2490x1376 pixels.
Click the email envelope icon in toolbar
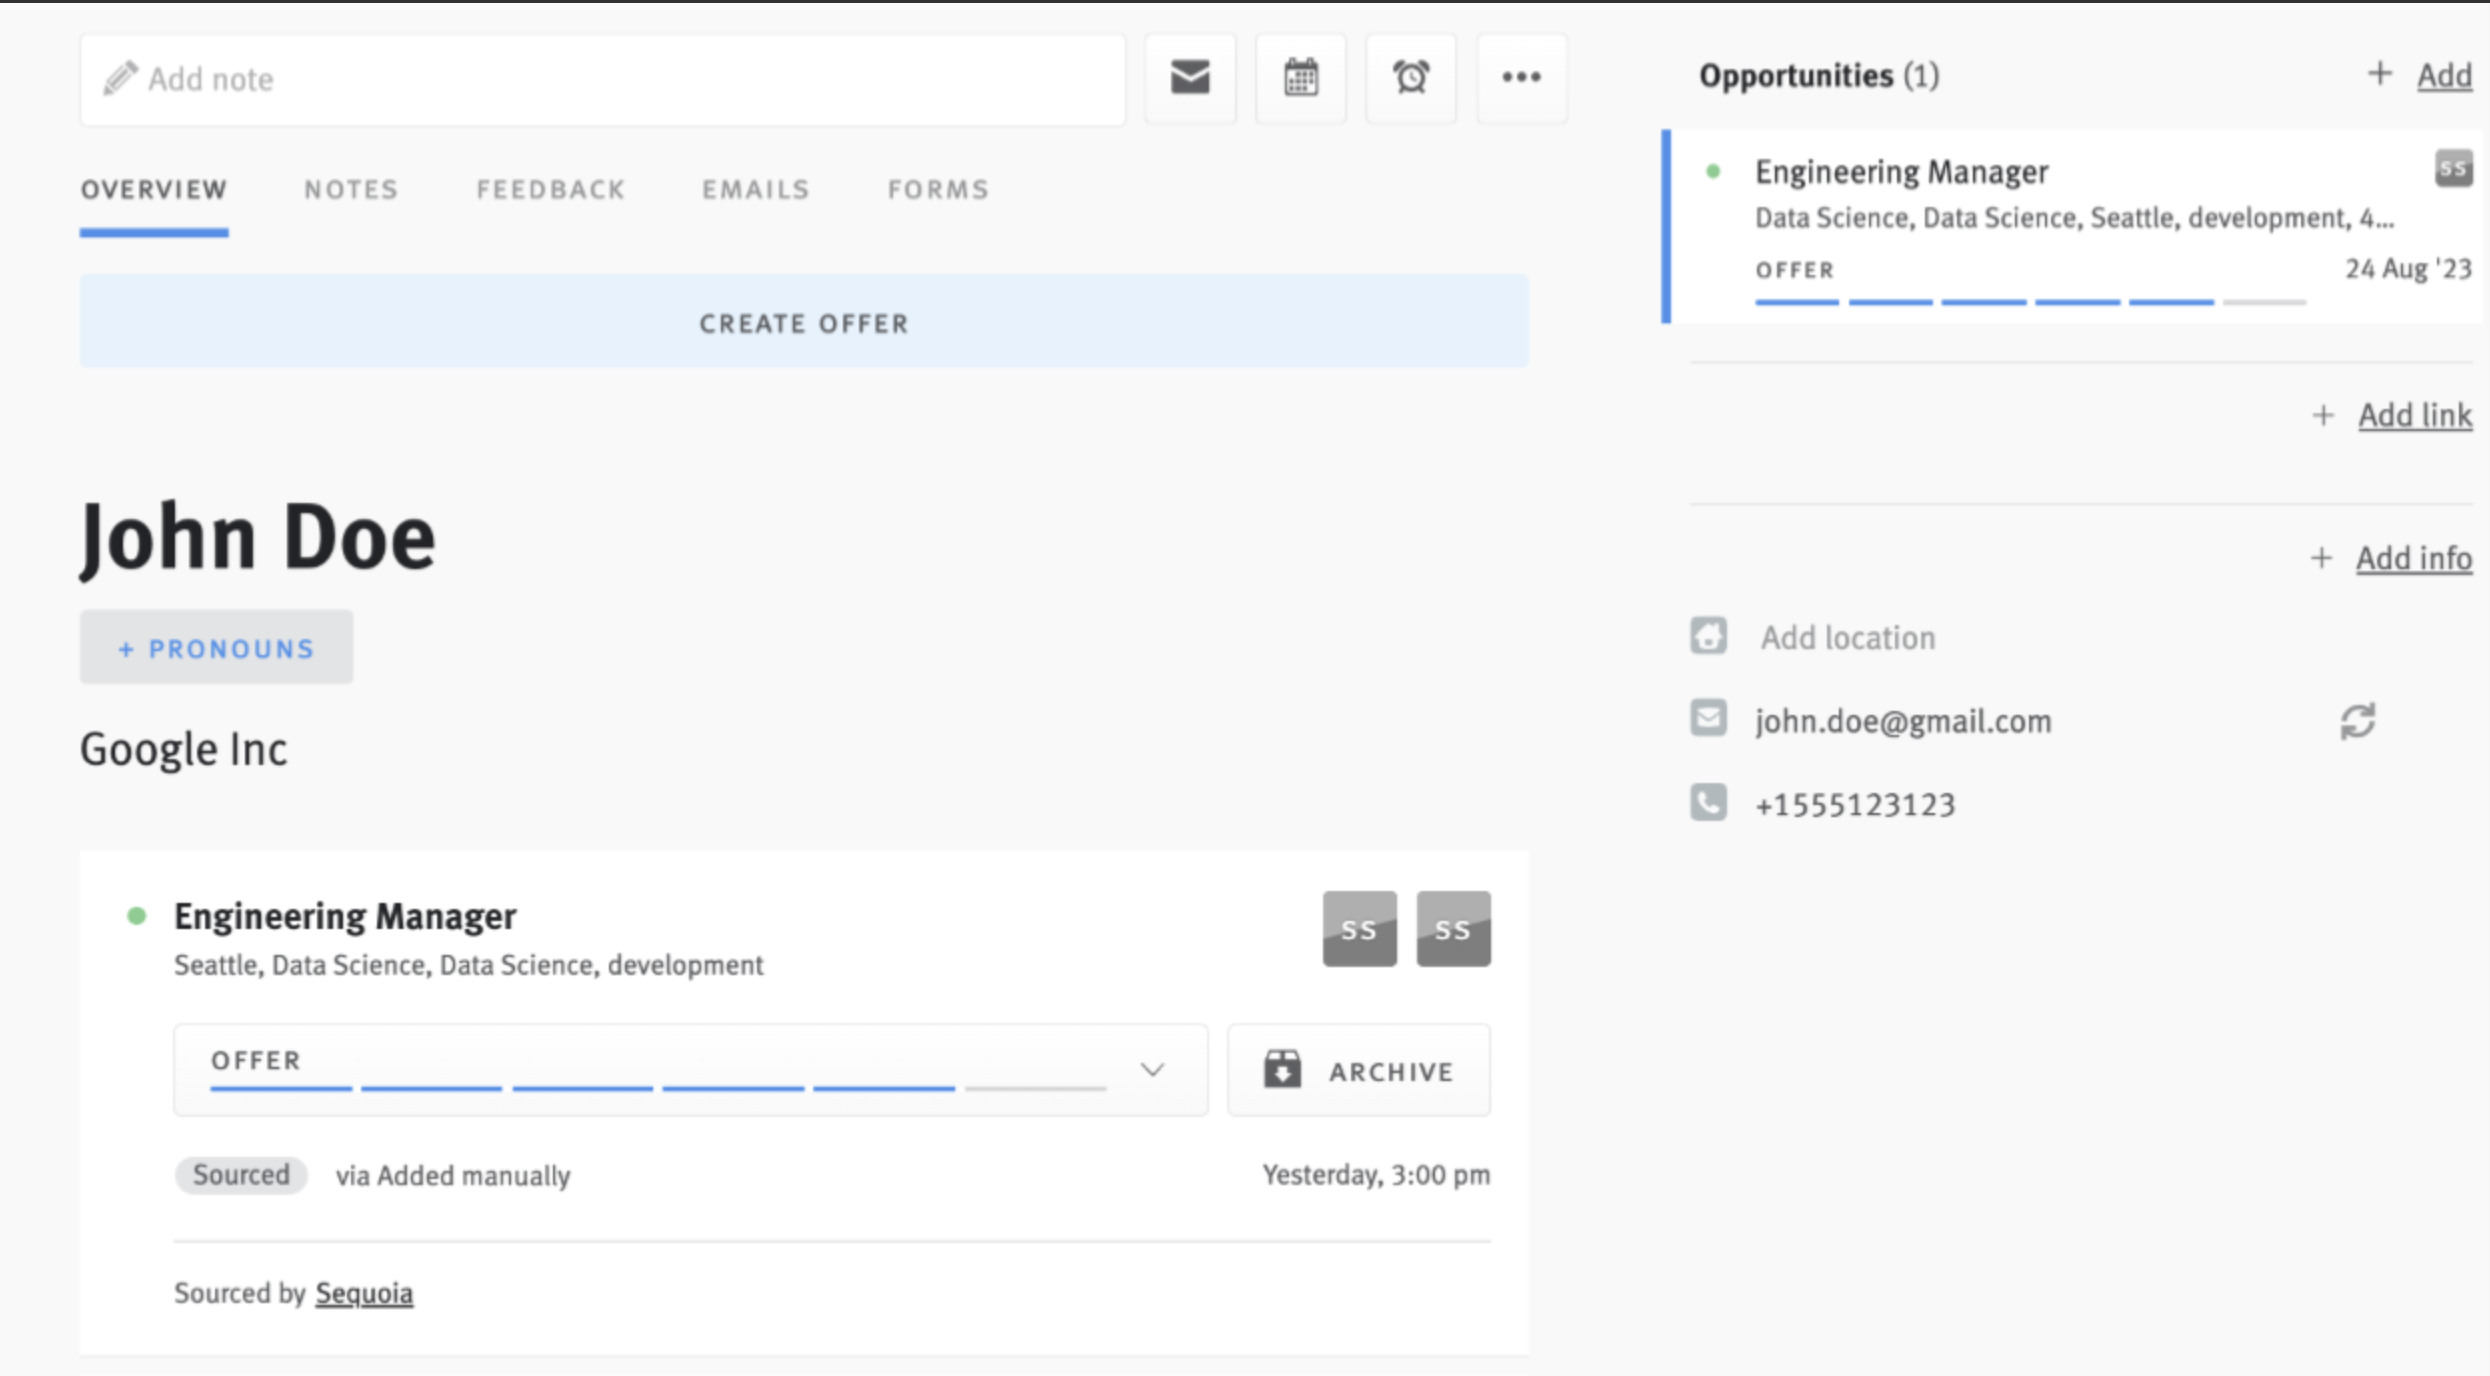(1189, 78)
